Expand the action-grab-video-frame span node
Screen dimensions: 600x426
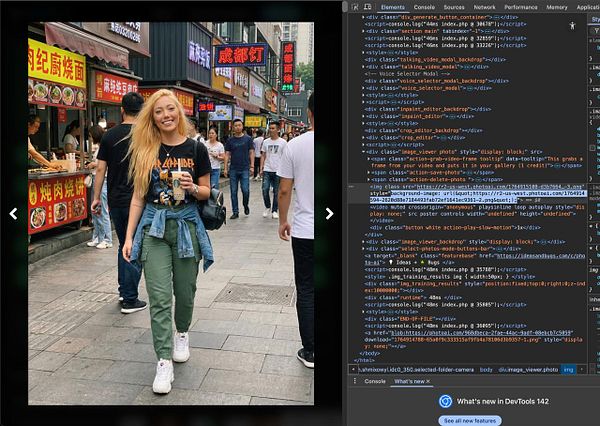(x=368, y=159)
